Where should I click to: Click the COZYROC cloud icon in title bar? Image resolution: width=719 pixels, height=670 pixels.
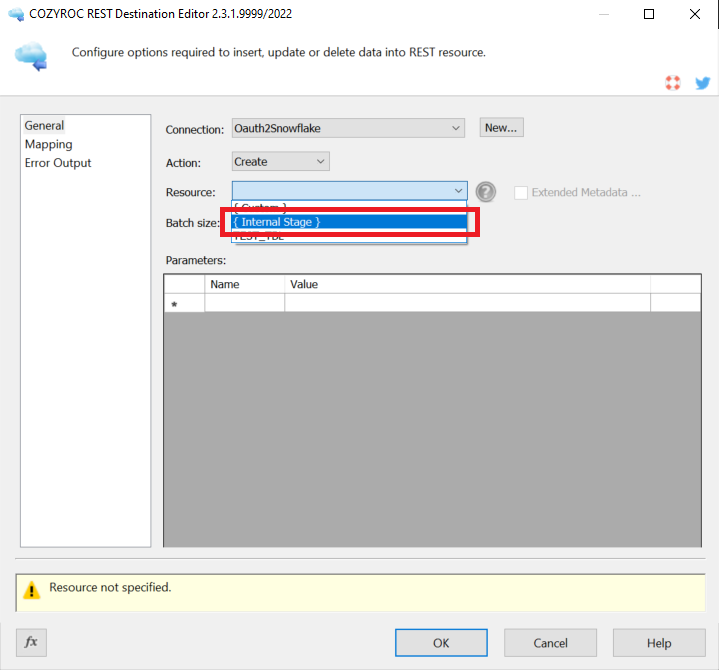[16, 14]
